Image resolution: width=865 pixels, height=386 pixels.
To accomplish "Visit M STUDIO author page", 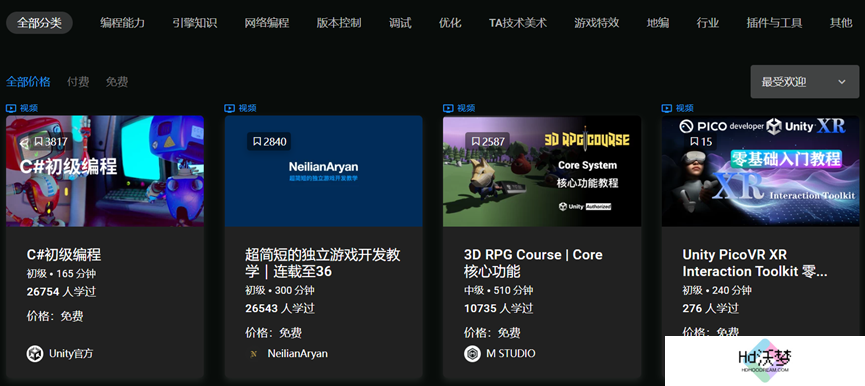I will click(x=510, y=353).
